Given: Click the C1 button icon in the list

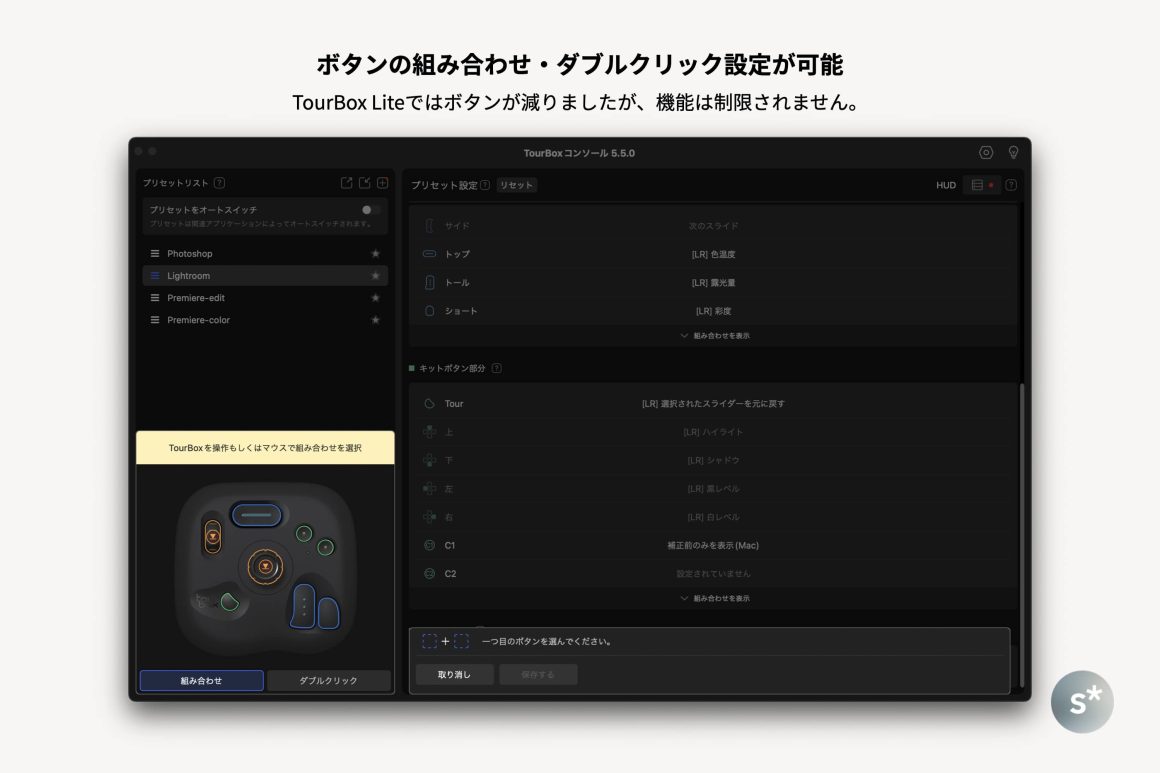Looking at the screenshot, I should coord(429,546).
